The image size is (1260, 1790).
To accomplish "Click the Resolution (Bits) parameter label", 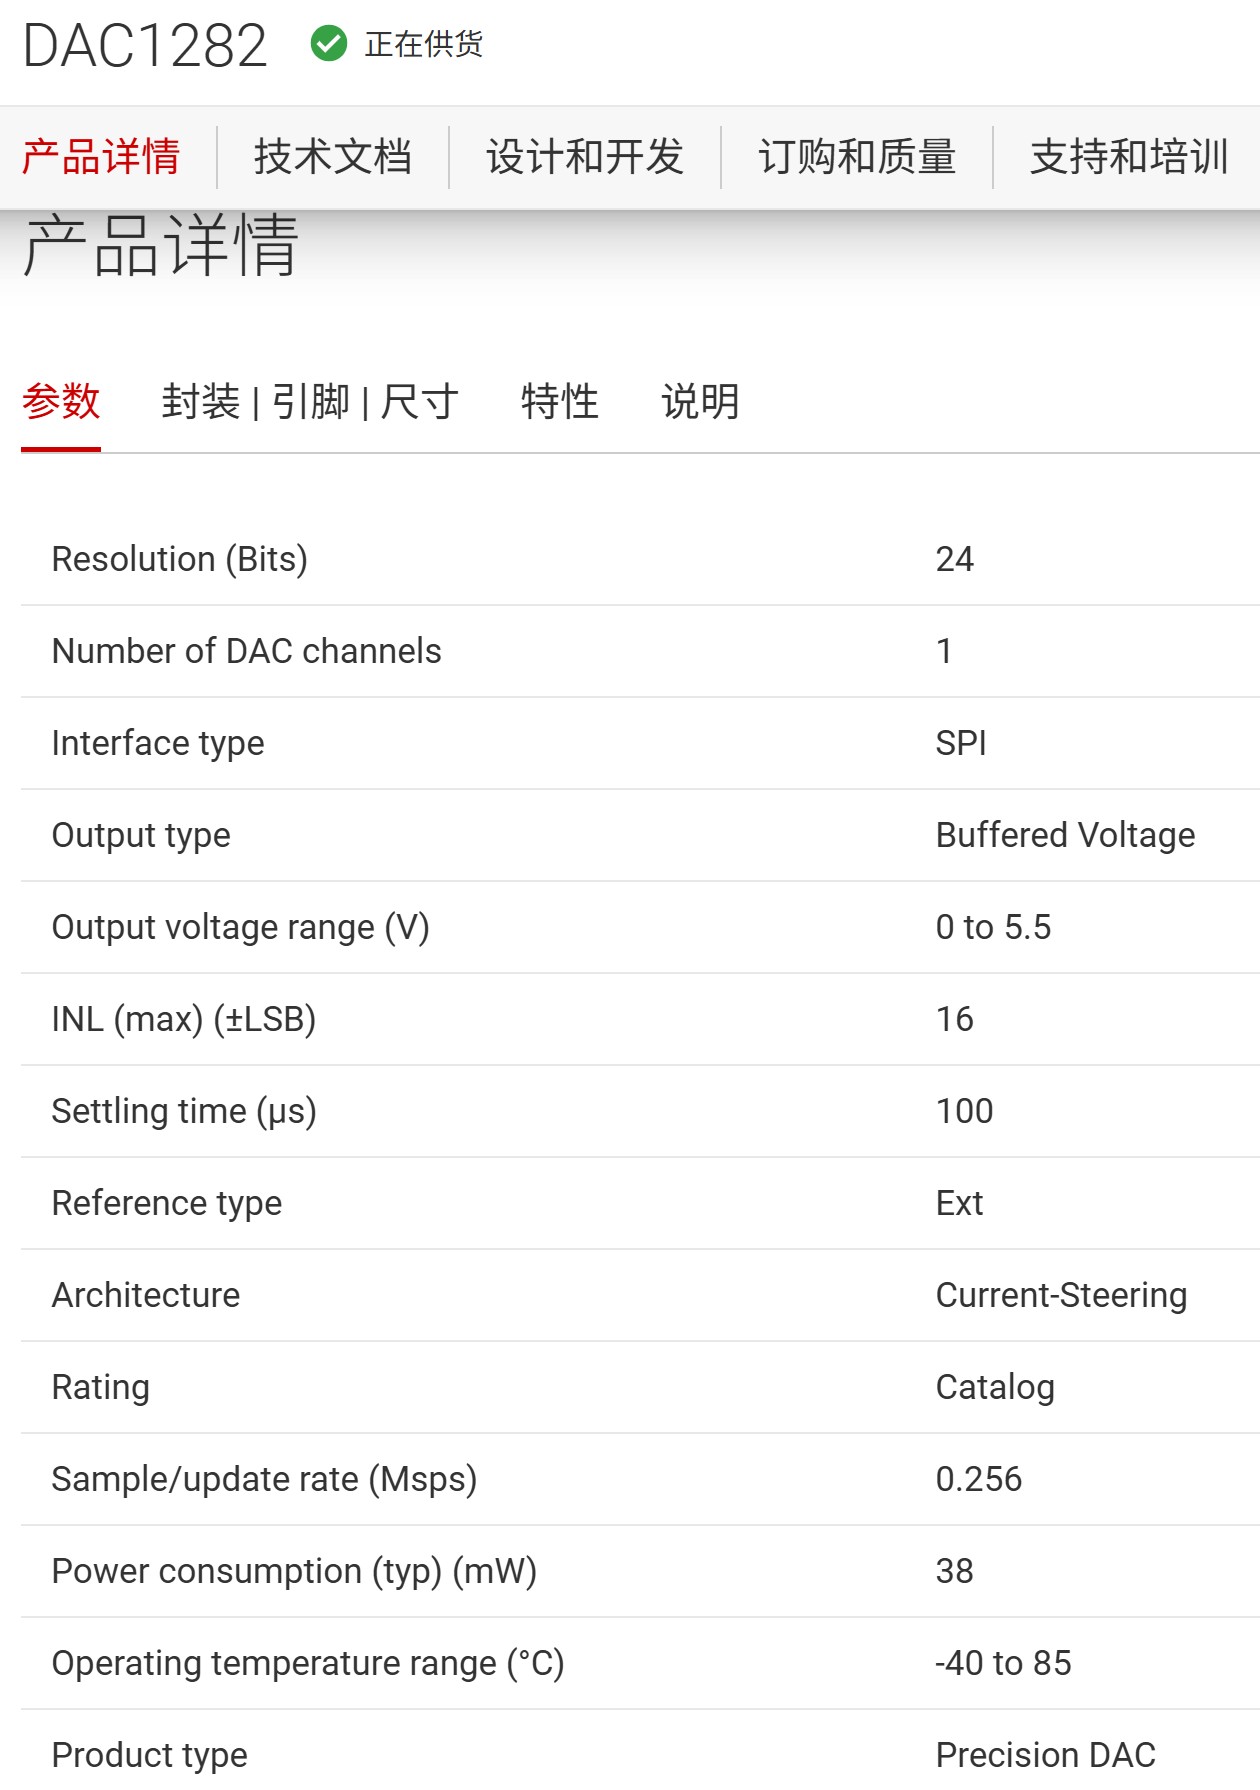I will pos(180,559).
